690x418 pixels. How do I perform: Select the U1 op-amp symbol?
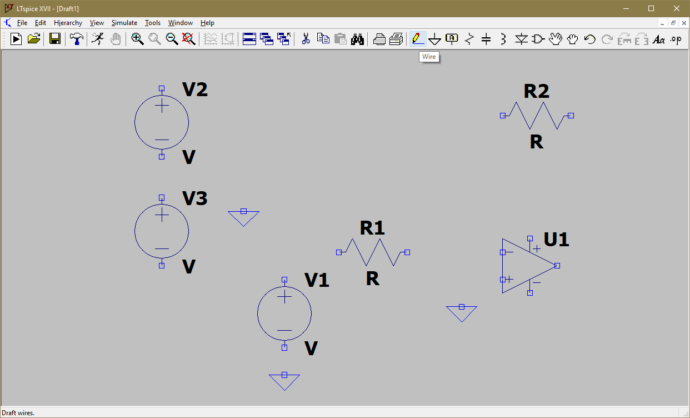pyautogui.click(x=526, y=265)
